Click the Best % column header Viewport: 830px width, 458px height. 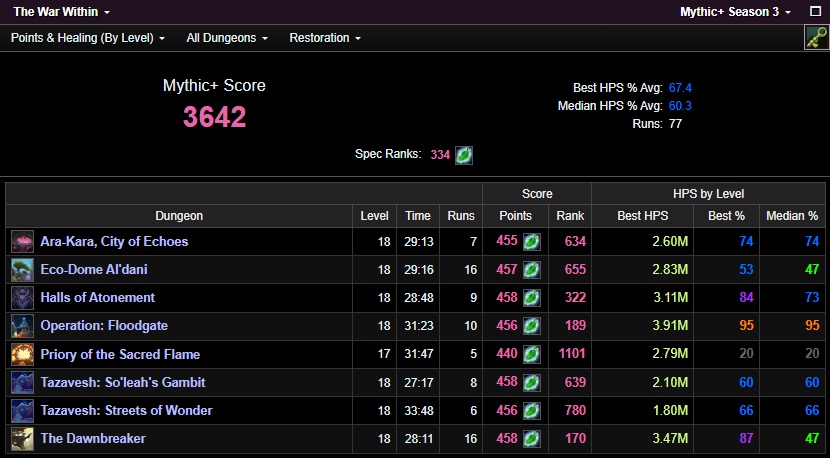(726, 216)
